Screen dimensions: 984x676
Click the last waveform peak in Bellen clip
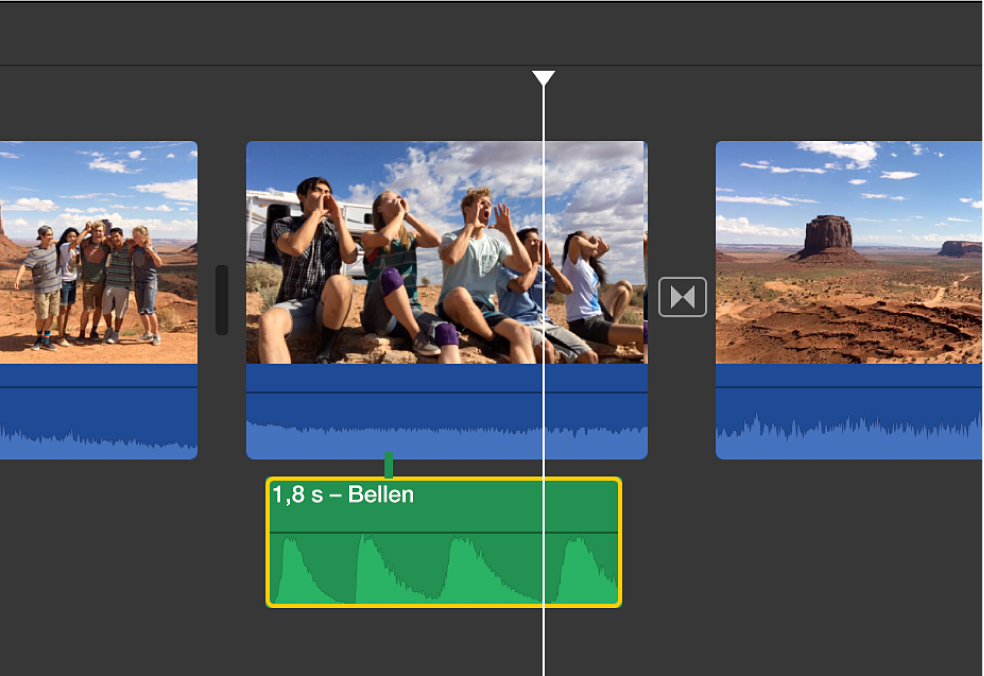[x=578, y=552]
